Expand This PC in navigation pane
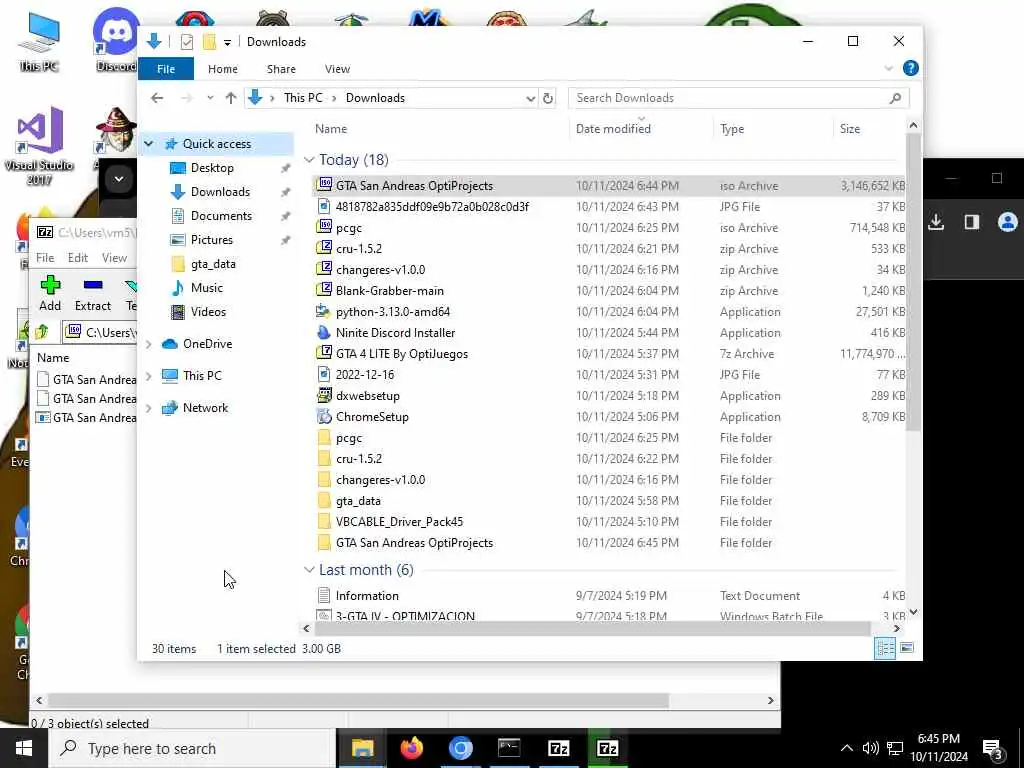The width and height of the screenshot is (1024, 768). pyautogui.click(x=149, y=376)
